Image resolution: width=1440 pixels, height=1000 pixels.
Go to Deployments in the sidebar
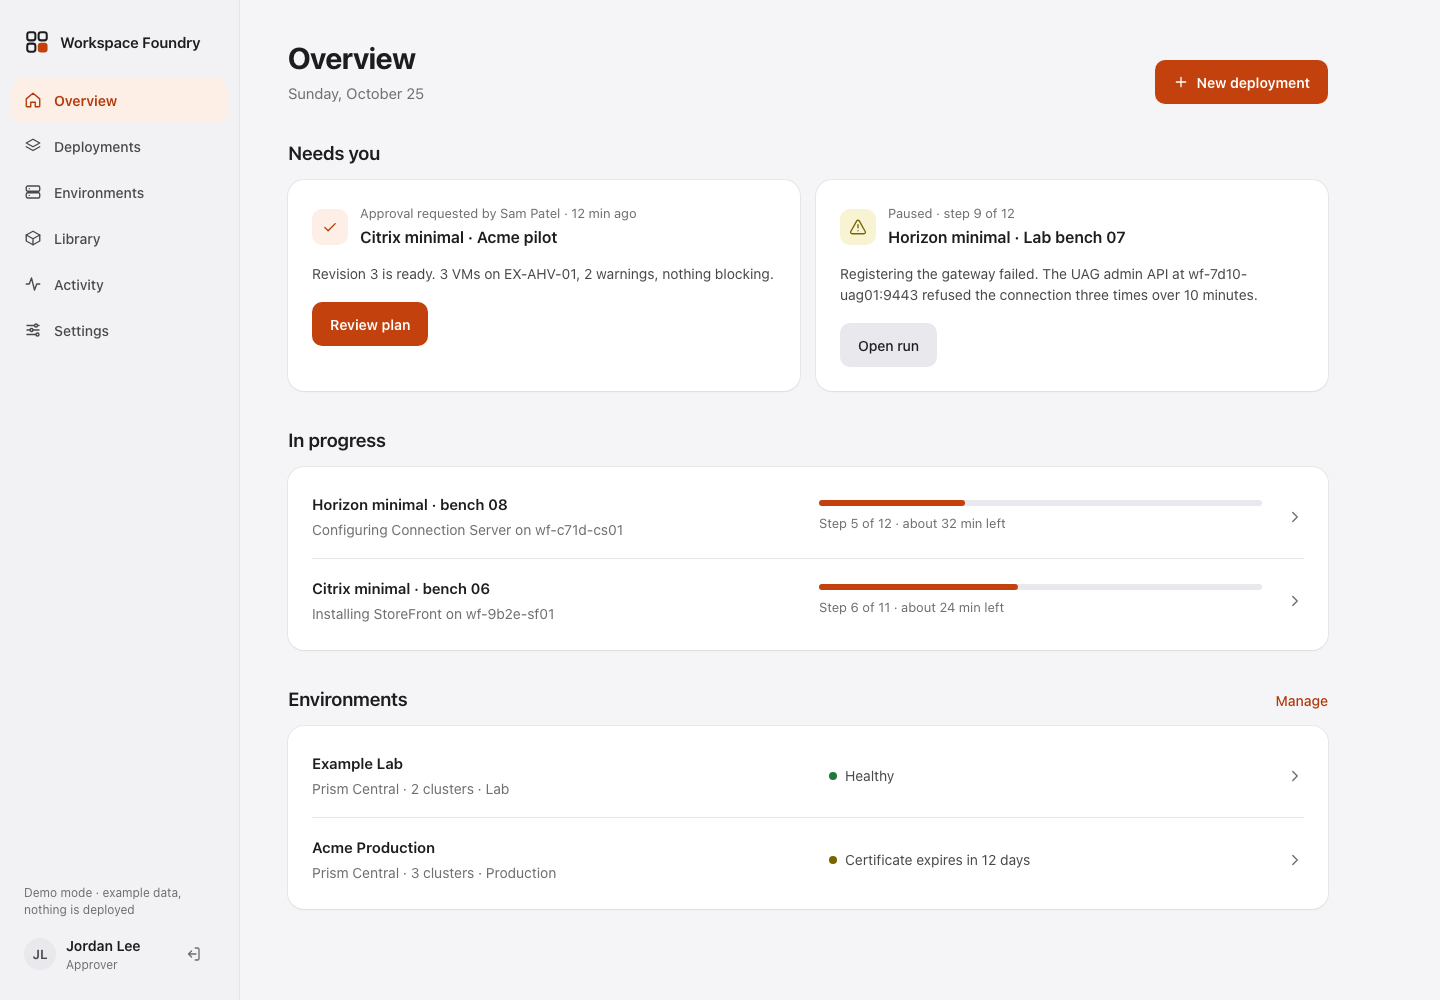pos(120,147)
